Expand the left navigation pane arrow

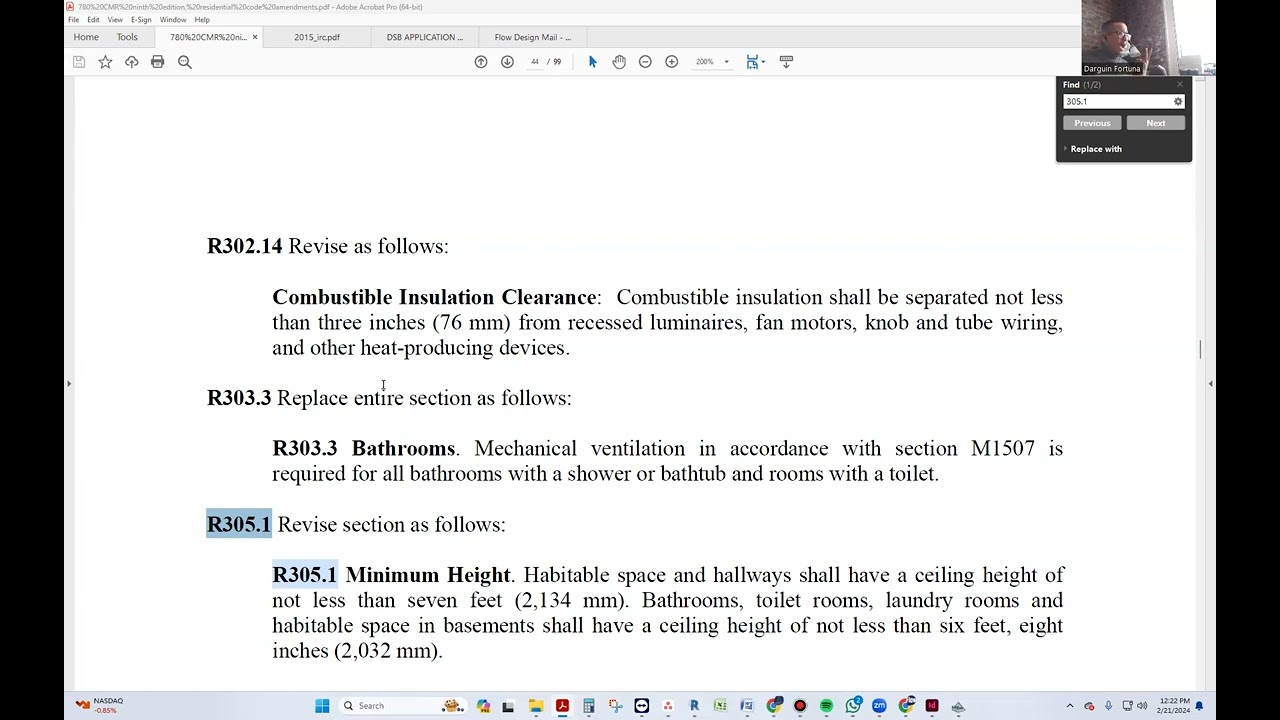point(69,383)
